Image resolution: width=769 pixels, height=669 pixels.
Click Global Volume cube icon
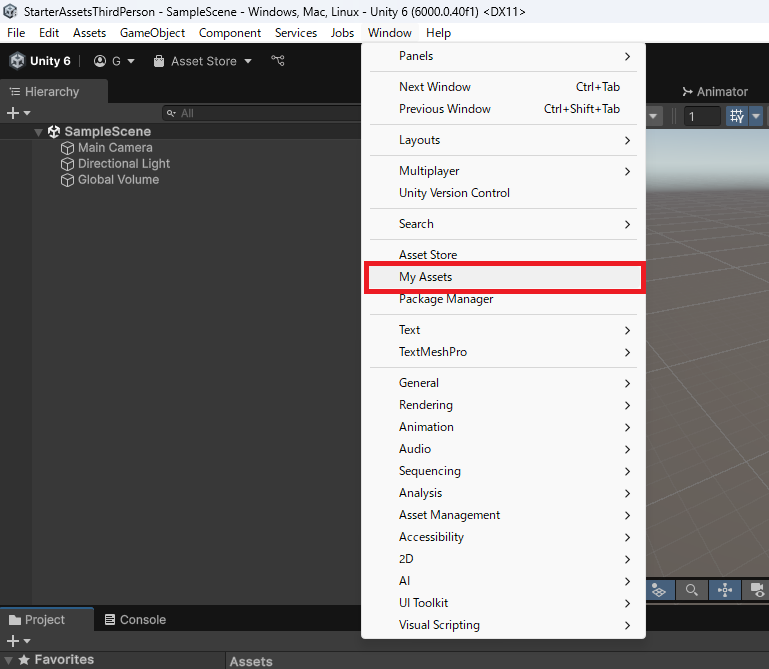67,180
